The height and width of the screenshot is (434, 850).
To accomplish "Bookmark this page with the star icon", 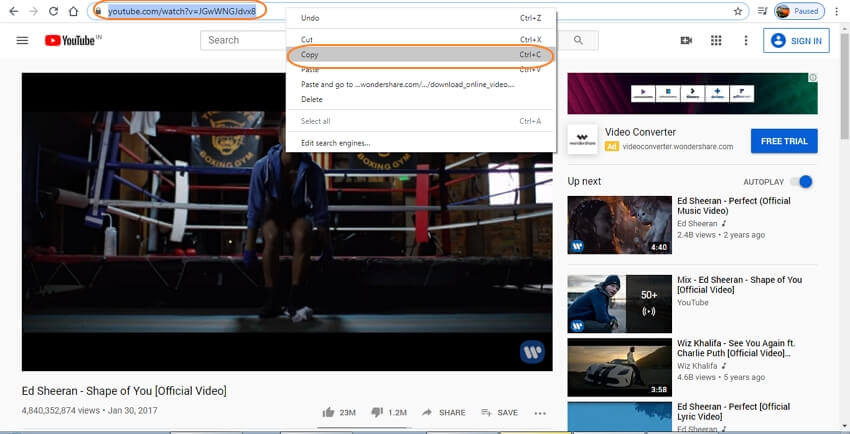I will click(x=738, y=11).
